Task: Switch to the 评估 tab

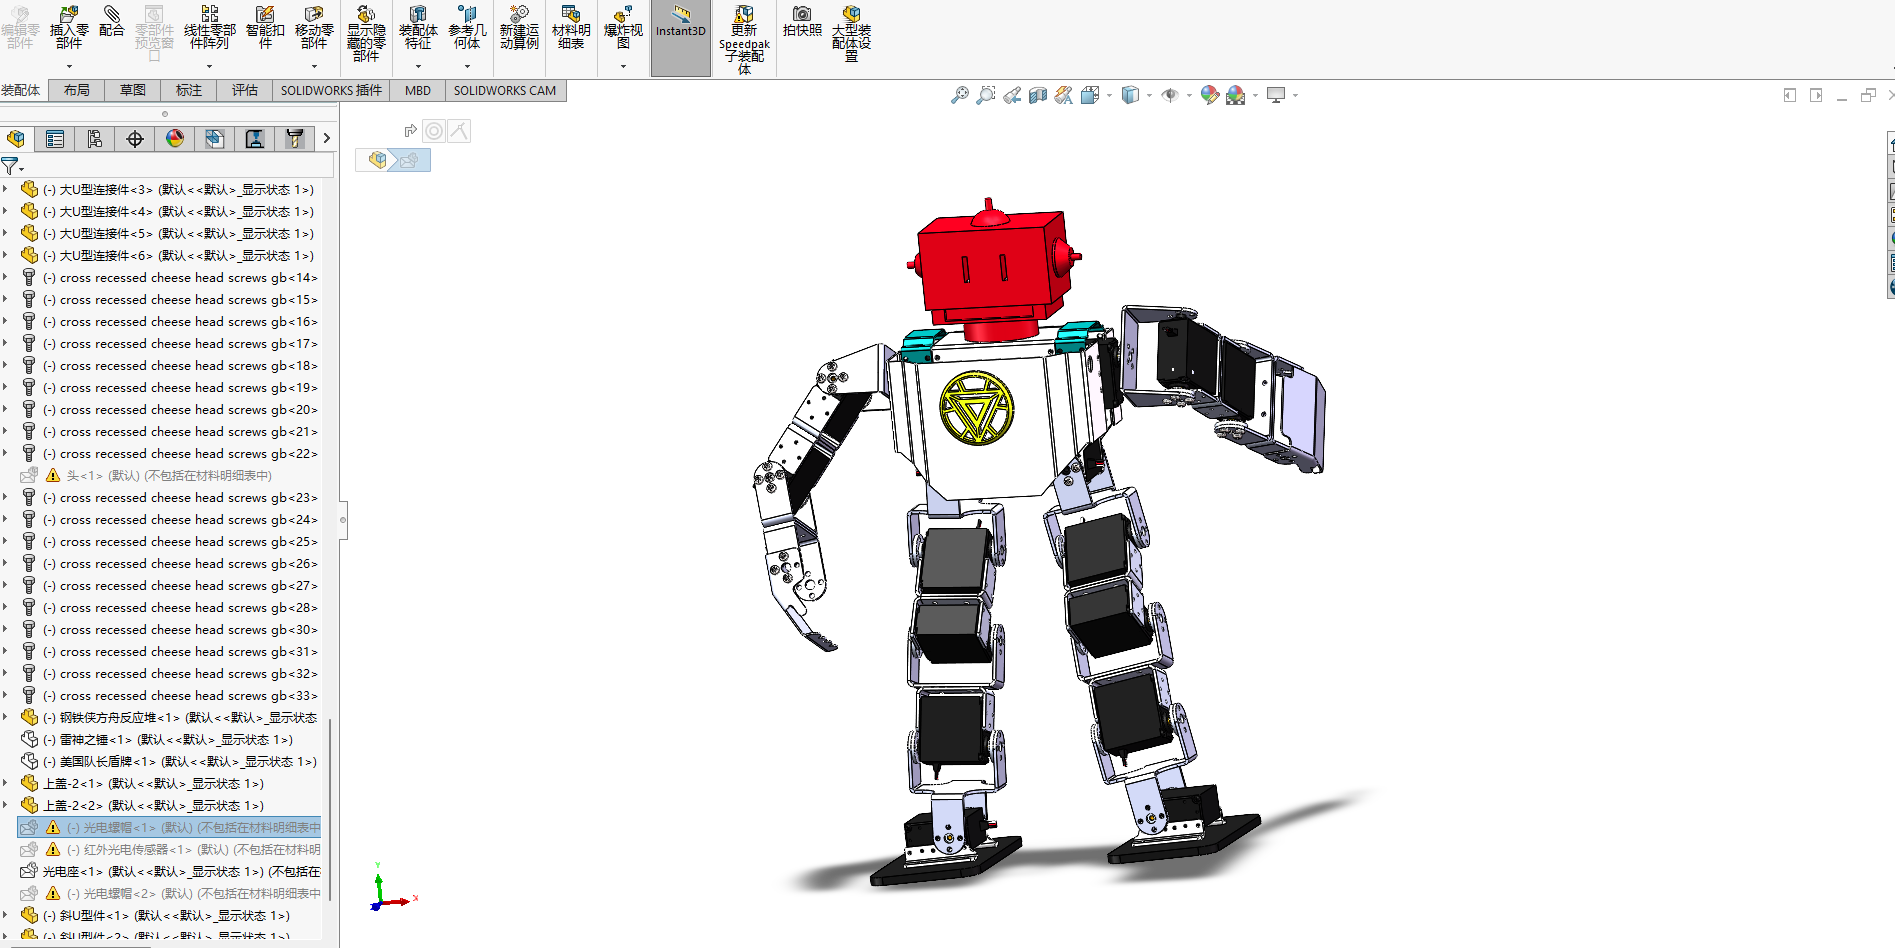Action: tap(245, 90)
